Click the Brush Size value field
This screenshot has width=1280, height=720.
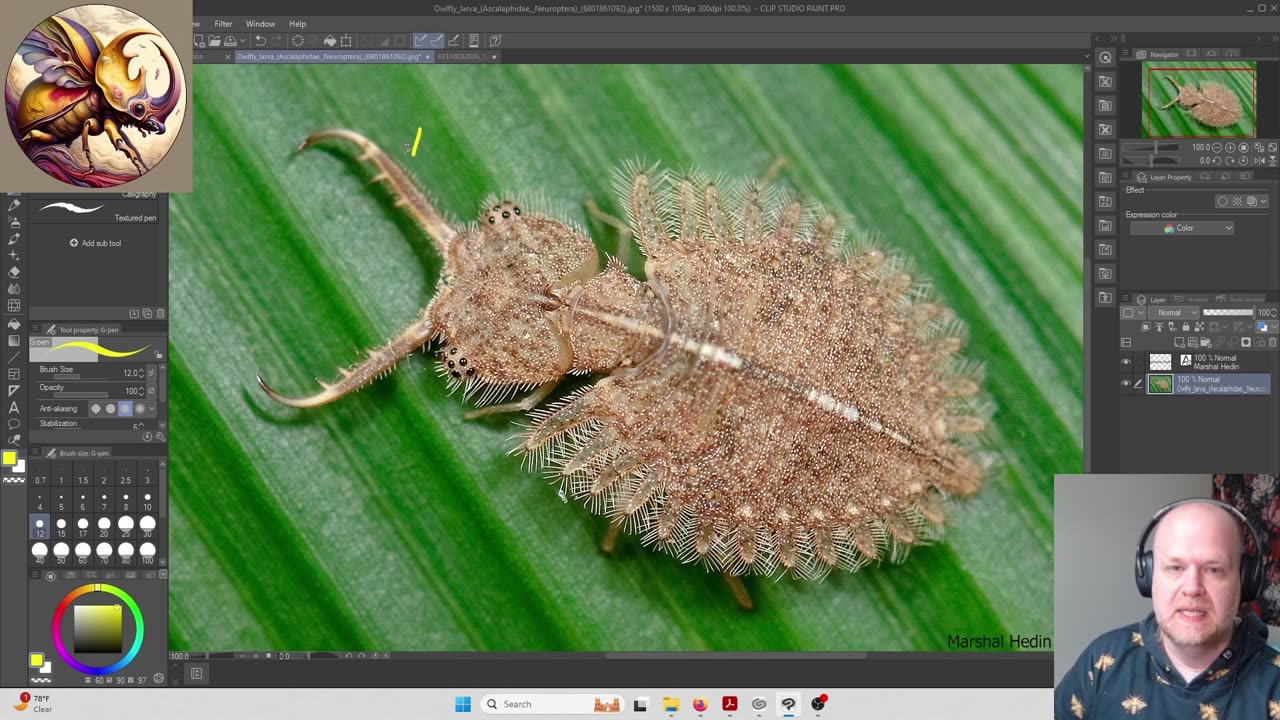tap(131, 373)
